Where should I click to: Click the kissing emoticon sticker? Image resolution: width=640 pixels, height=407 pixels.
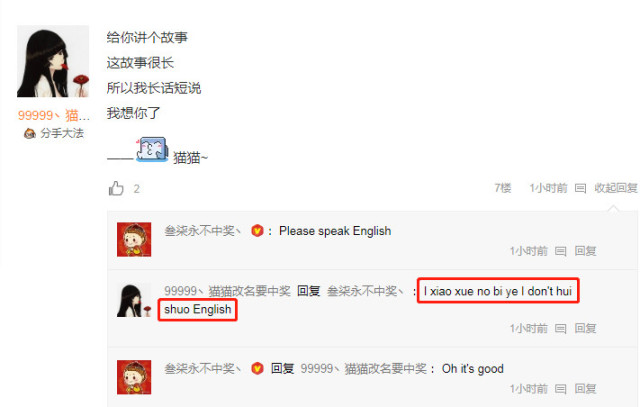[152, 149]
